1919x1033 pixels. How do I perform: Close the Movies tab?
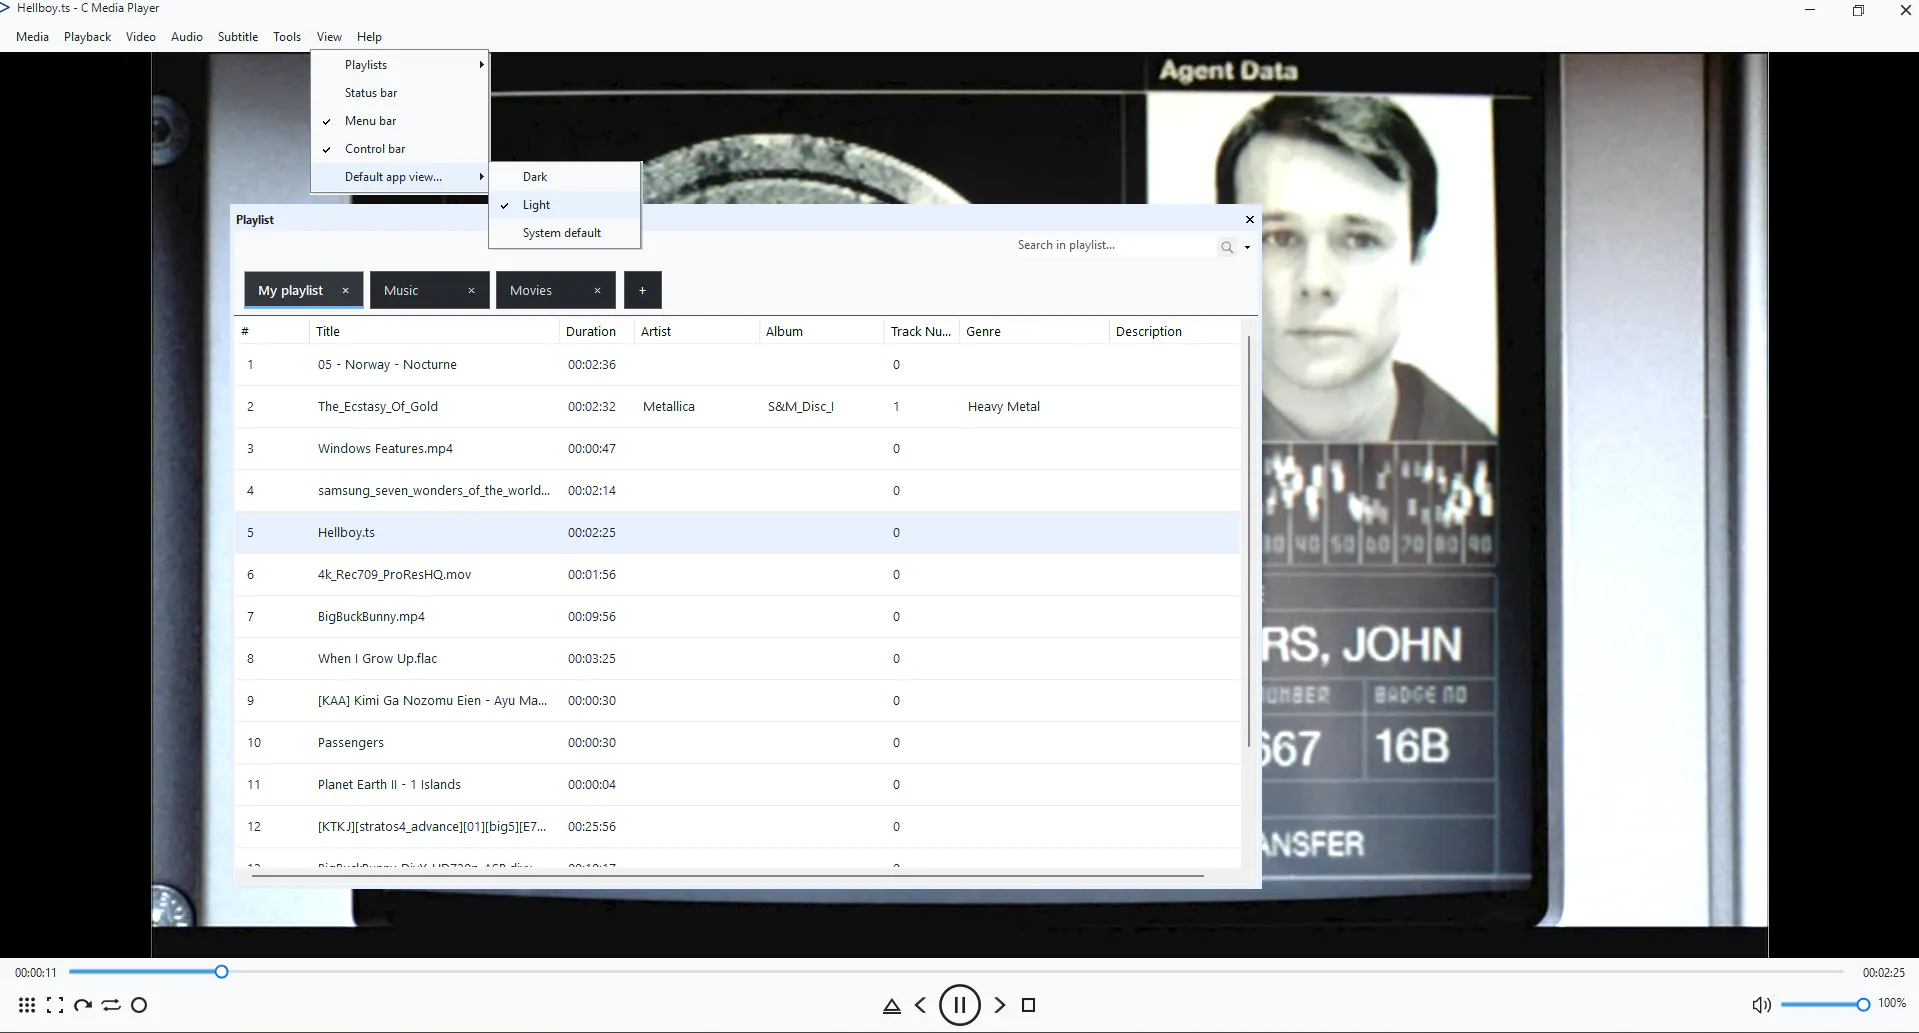click(x=597, y=291)
